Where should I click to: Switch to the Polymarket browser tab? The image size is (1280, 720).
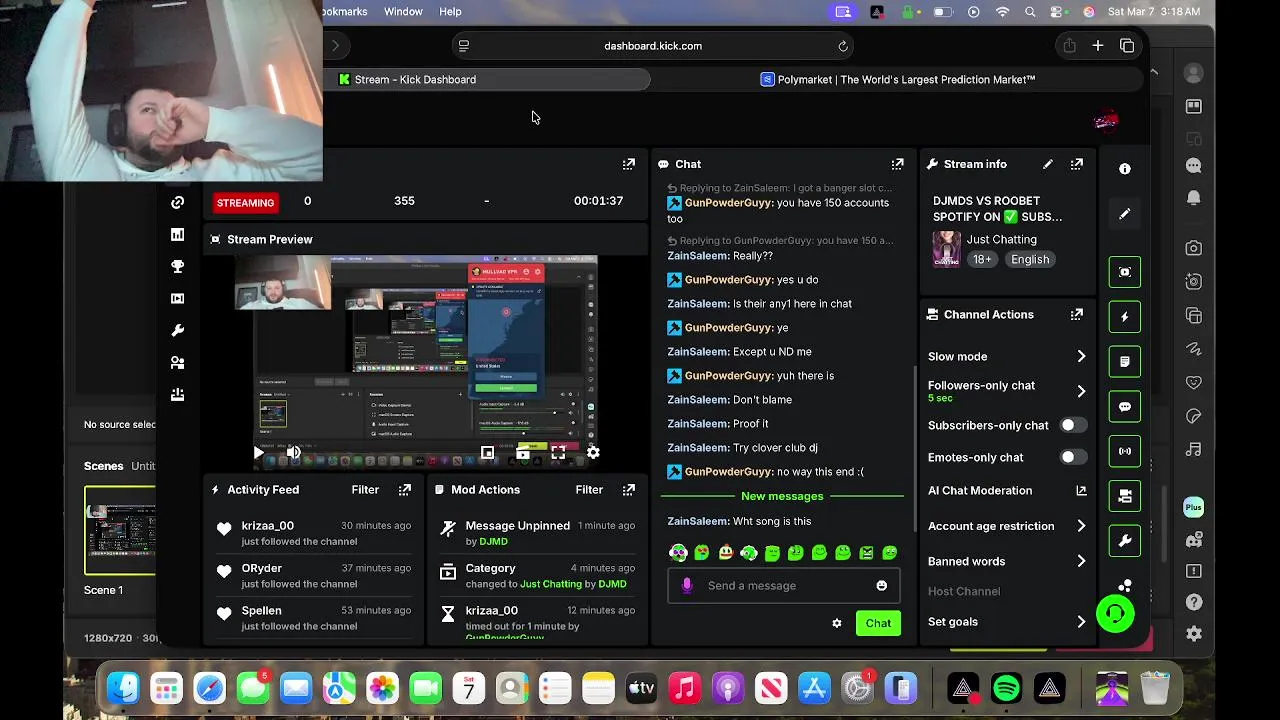pos(897,79)
